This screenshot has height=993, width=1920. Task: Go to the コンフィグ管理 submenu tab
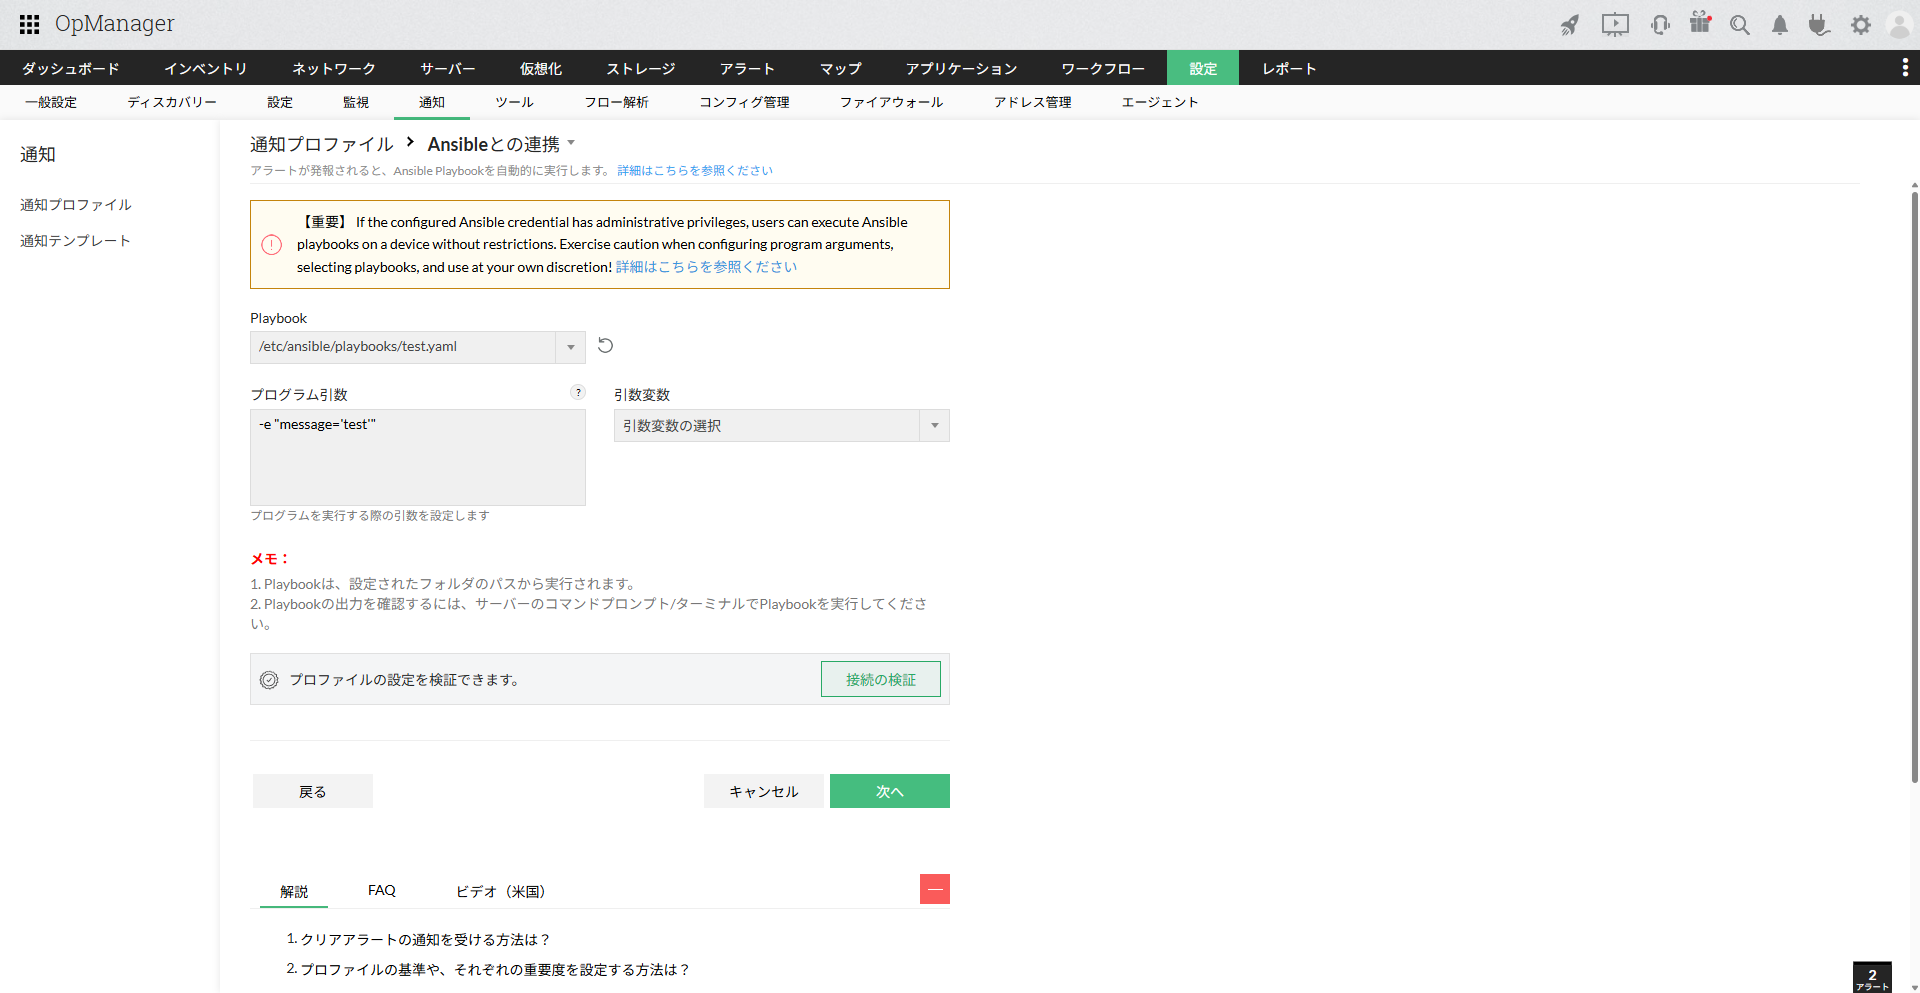tap(745, 102)
